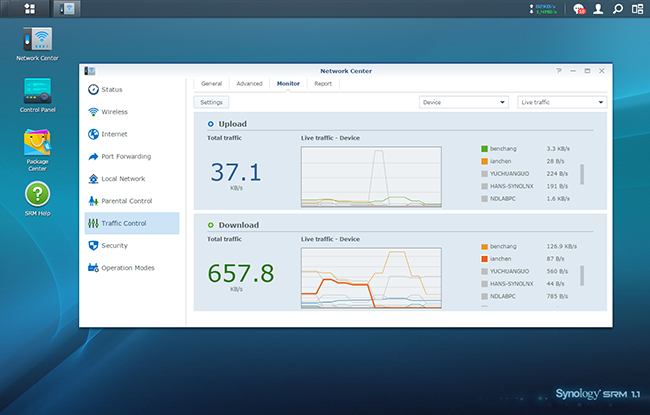Open Parental Control section

click(126, 201)
